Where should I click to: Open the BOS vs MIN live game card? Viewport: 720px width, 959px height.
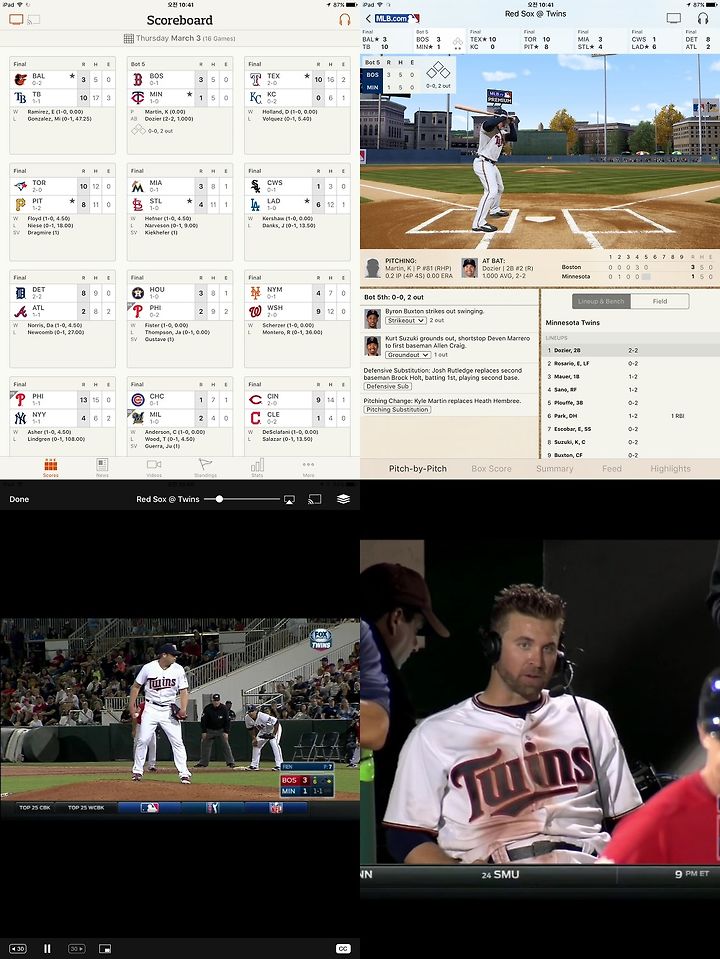pos(180,106)
